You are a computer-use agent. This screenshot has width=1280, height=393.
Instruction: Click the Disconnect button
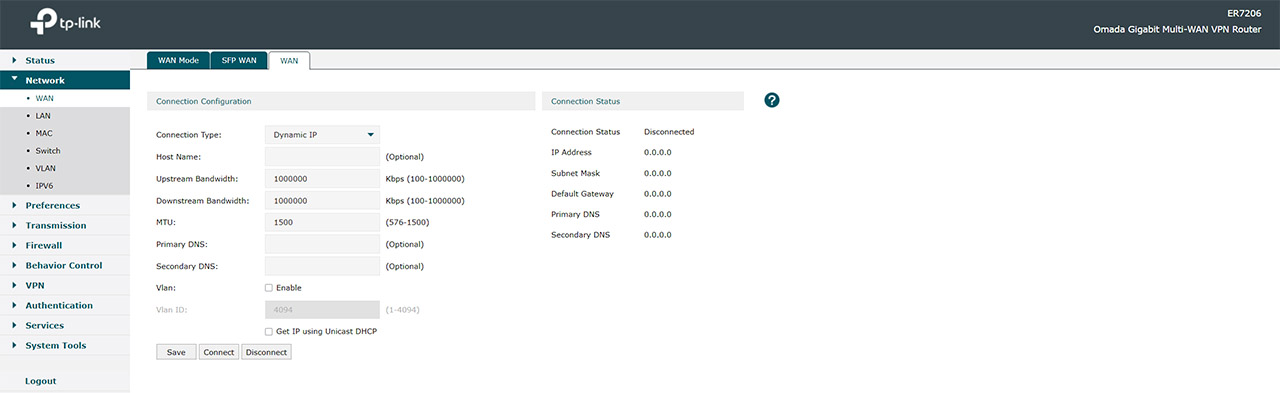pos(266,352)
